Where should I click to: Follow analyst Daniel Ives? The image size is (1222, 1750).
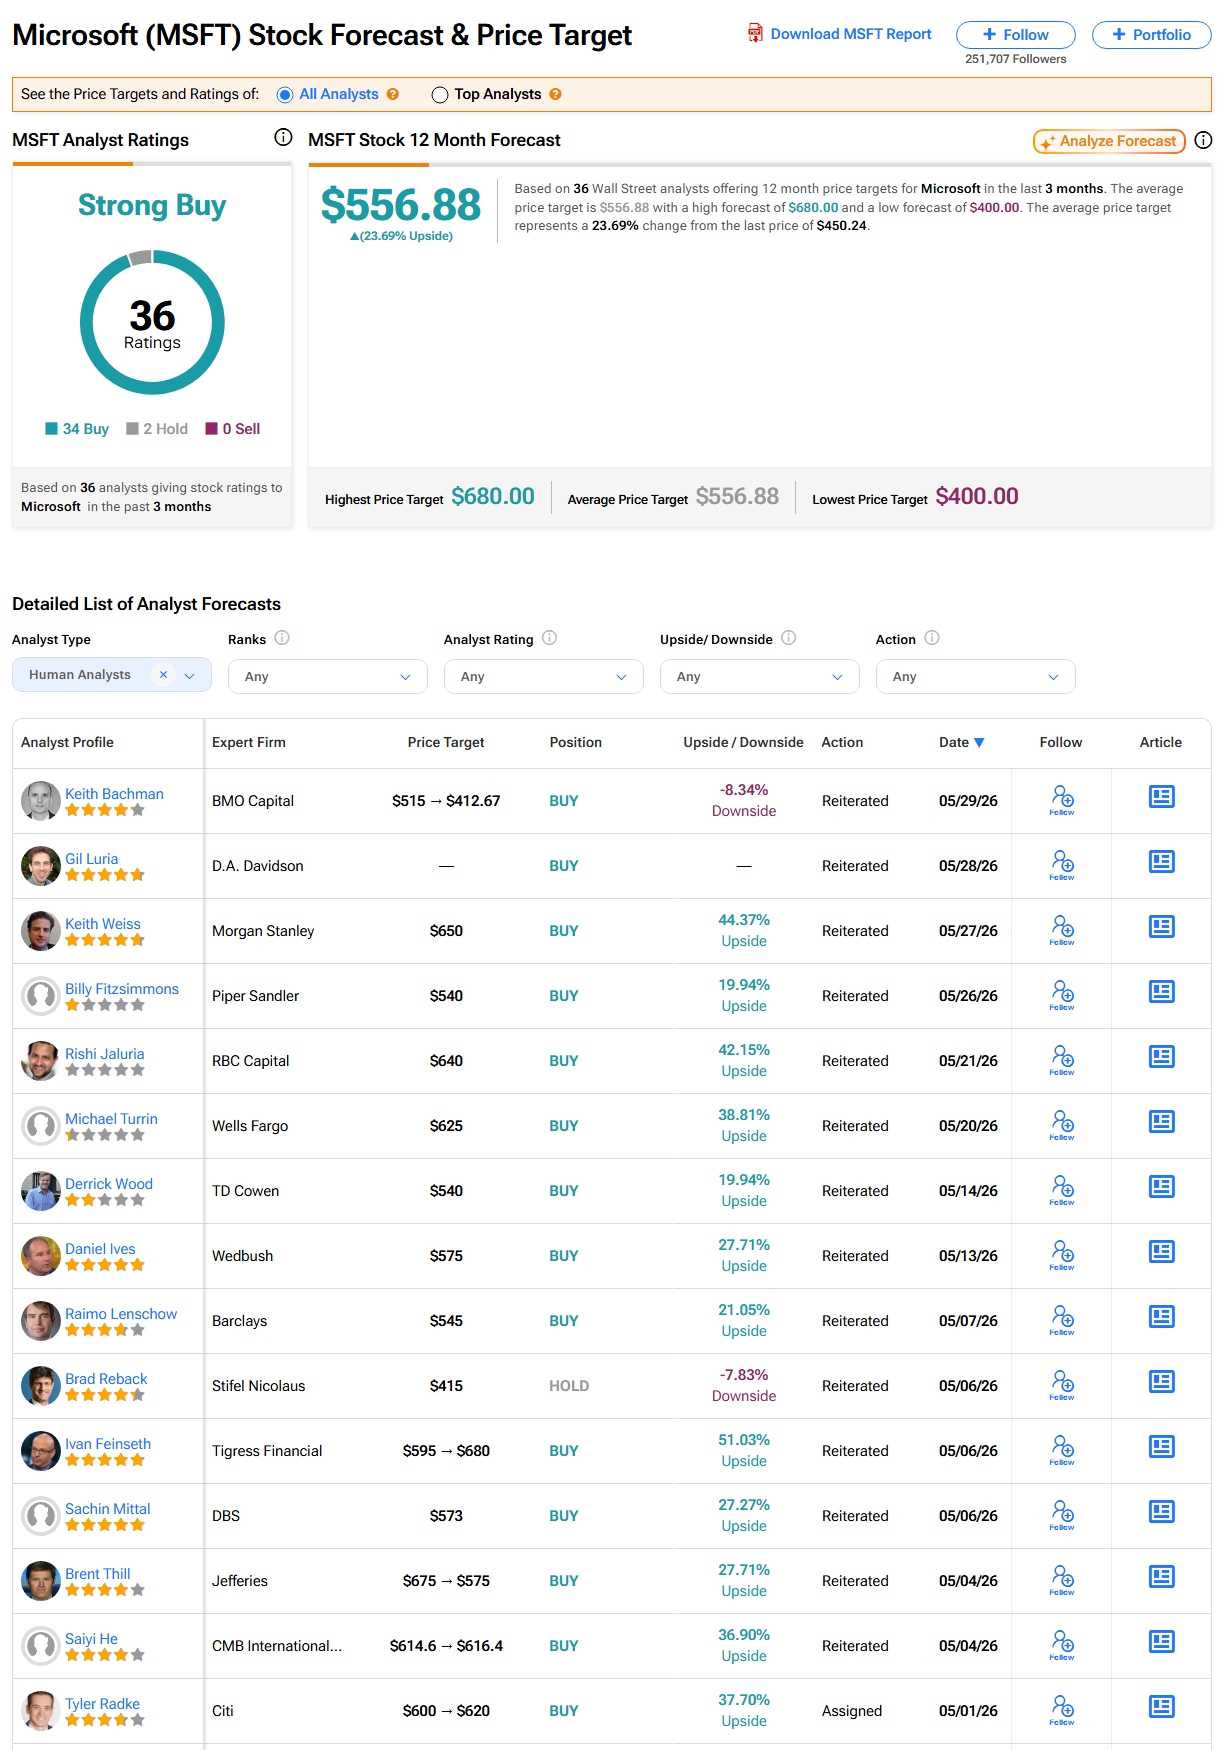tap(1062, 1255)
